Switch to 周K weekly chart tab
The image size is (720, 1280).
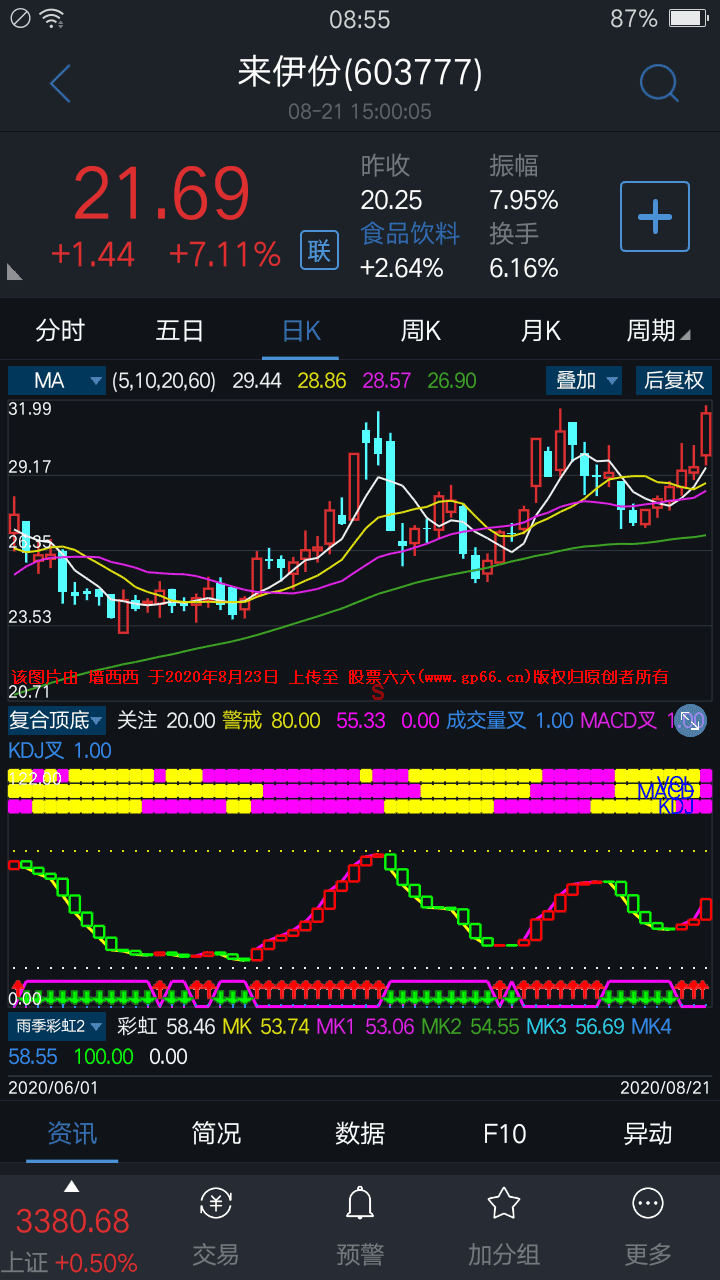point(420,331)
